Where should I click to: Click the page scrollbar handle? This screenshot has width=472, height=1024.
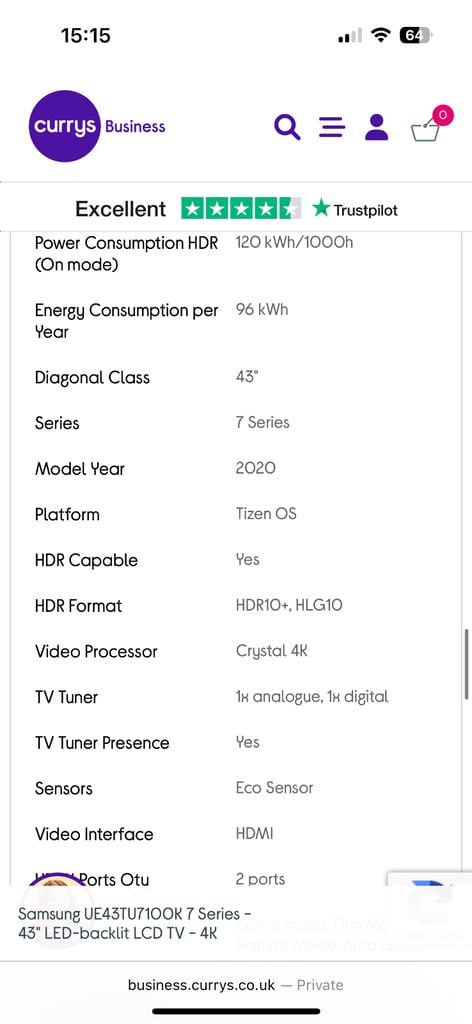(x=467, y=664)
